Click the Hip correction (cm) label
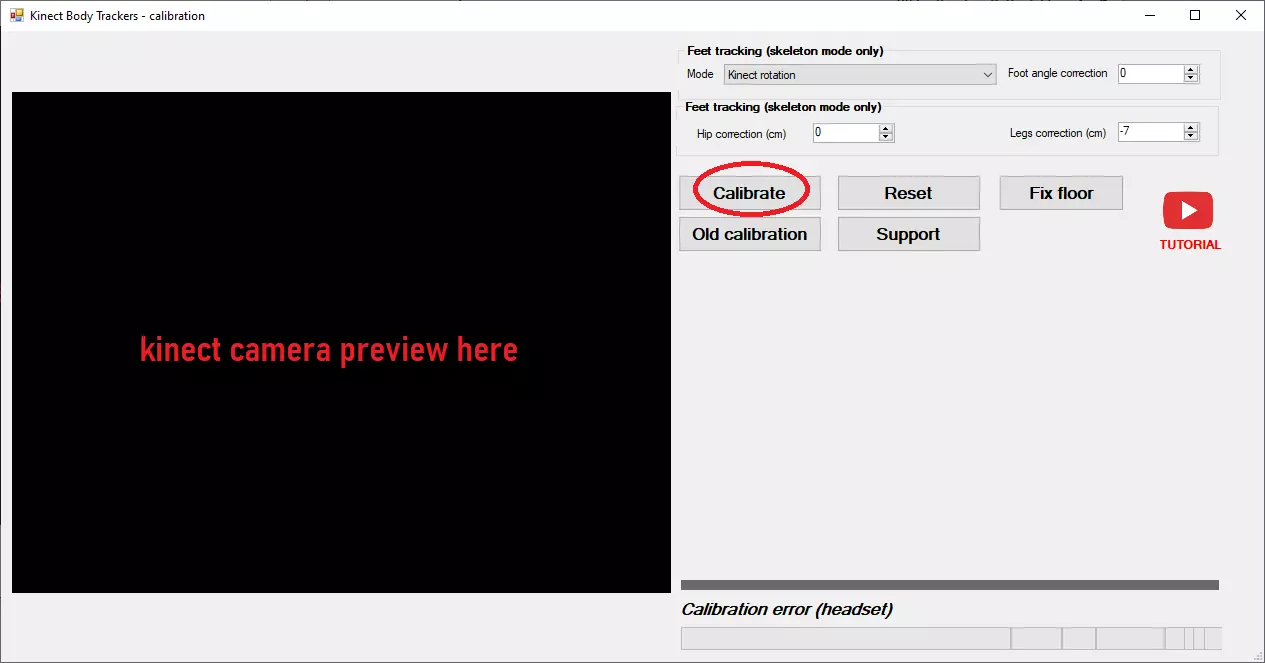This screenshot has height=663, width=1265. click(x=741, y=134)
